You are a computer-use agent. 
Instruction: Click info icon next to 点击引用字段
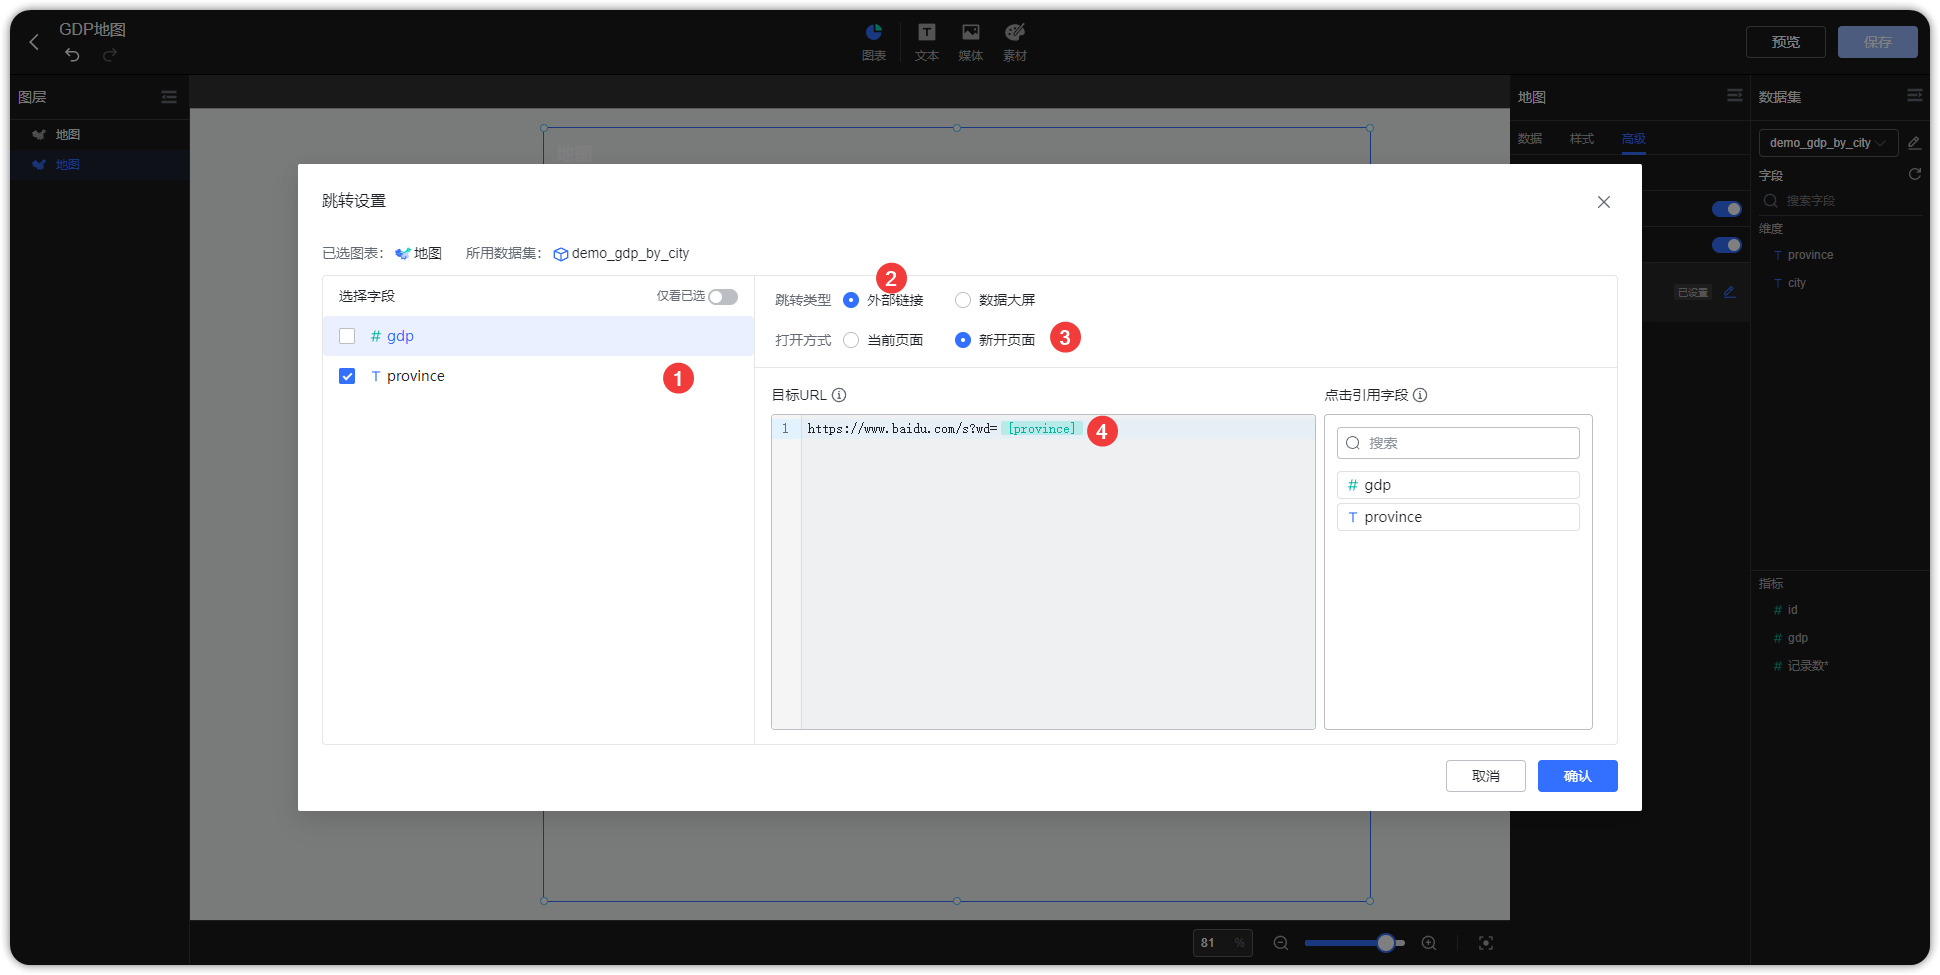point(1420,395)
